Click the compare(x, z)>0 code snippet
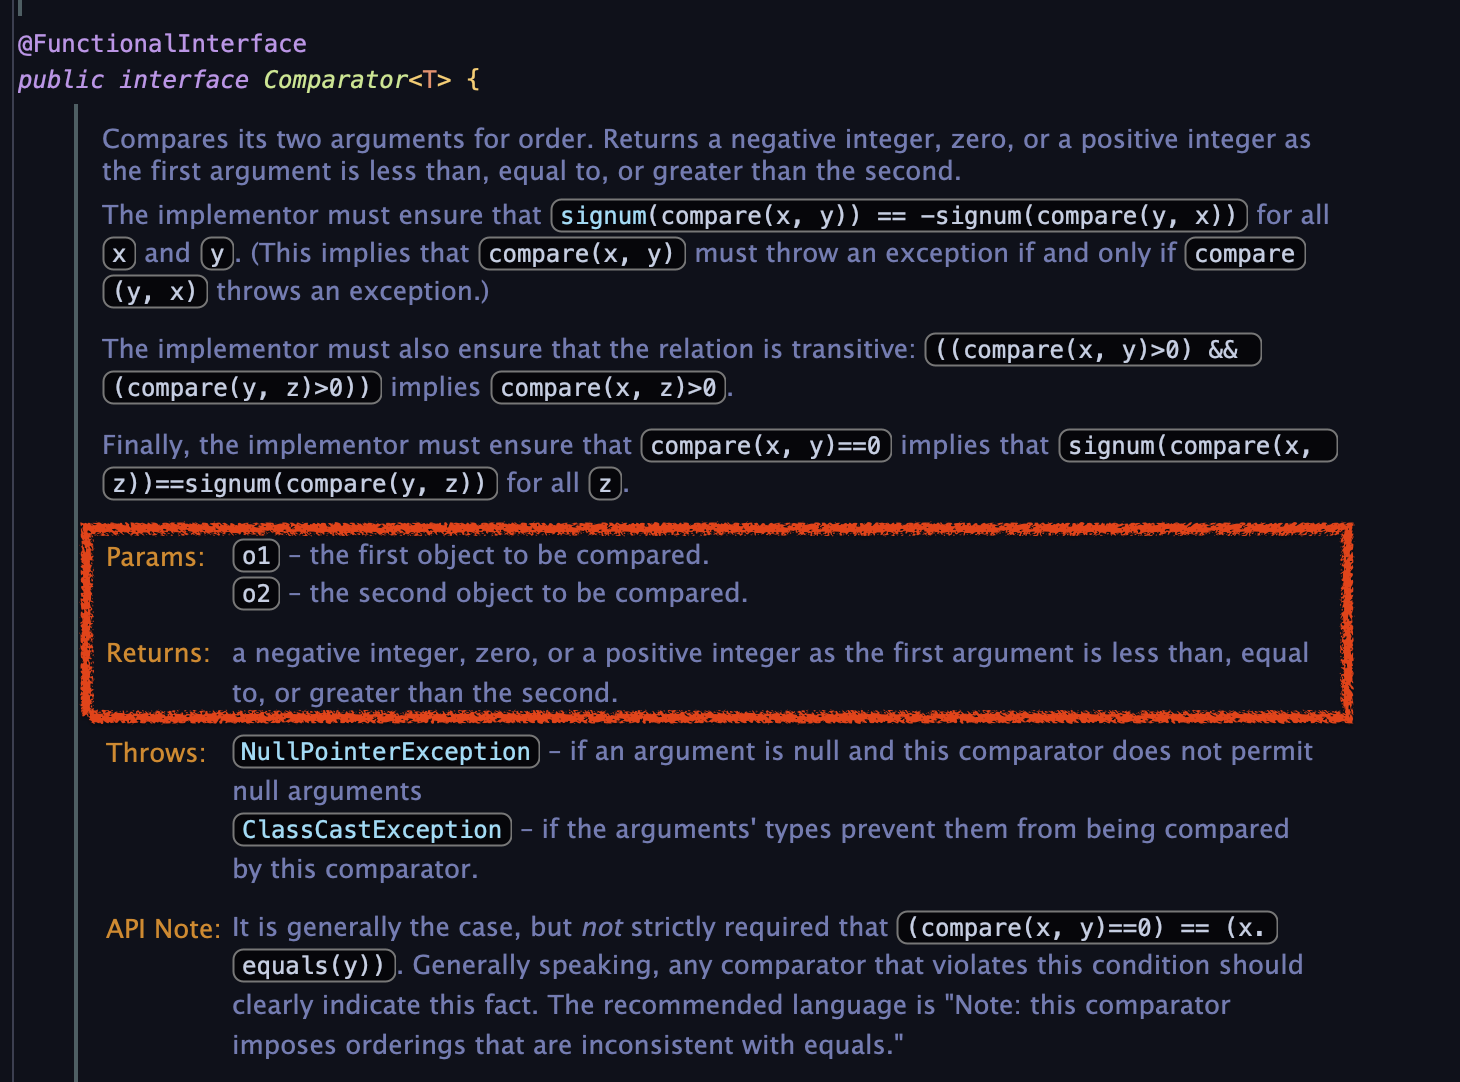Viewport: 1460px width, 1082px height. click(608, 388)
